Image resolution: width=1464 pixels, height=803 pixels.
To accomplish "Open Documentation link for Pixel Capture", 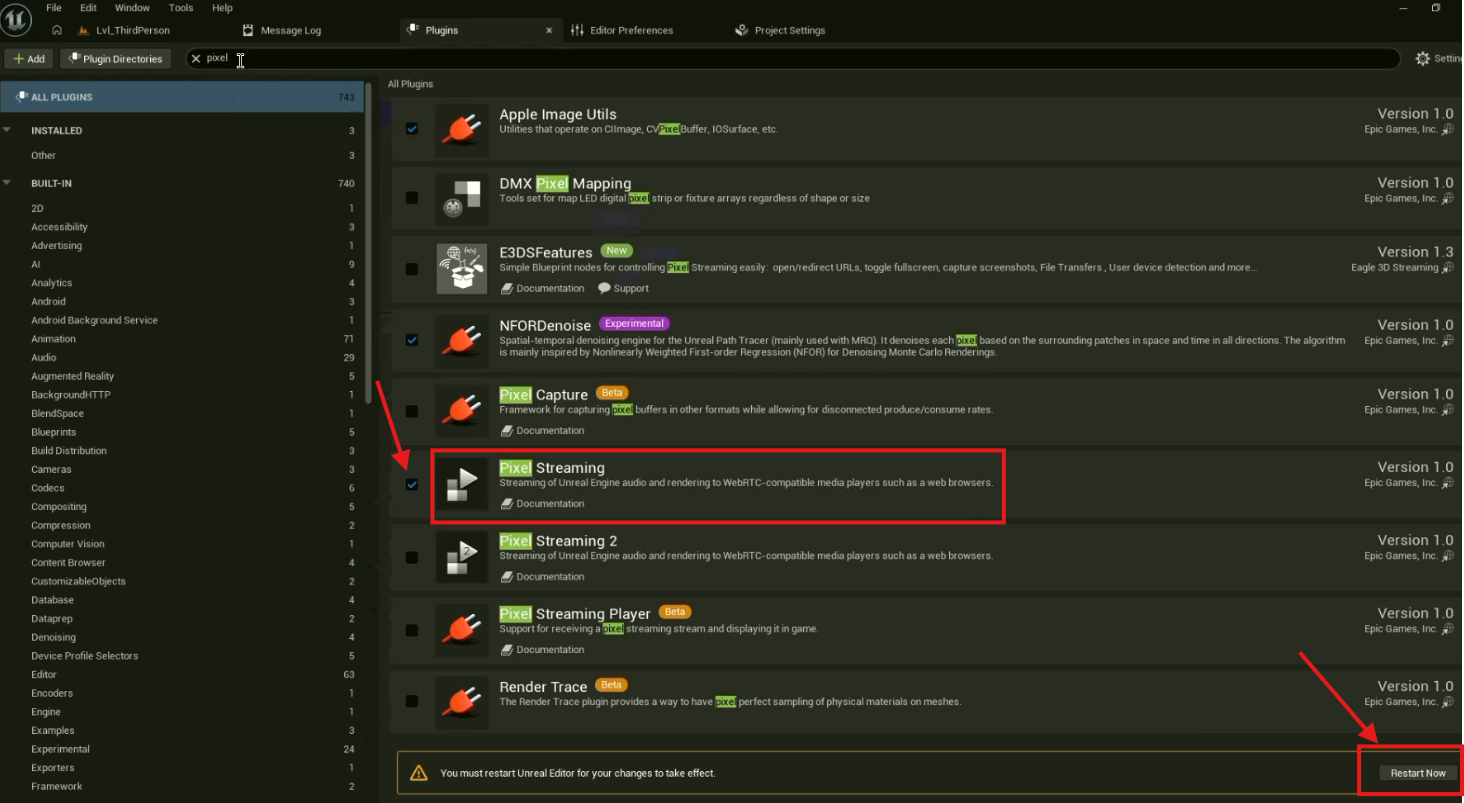I will click(543, 430).
